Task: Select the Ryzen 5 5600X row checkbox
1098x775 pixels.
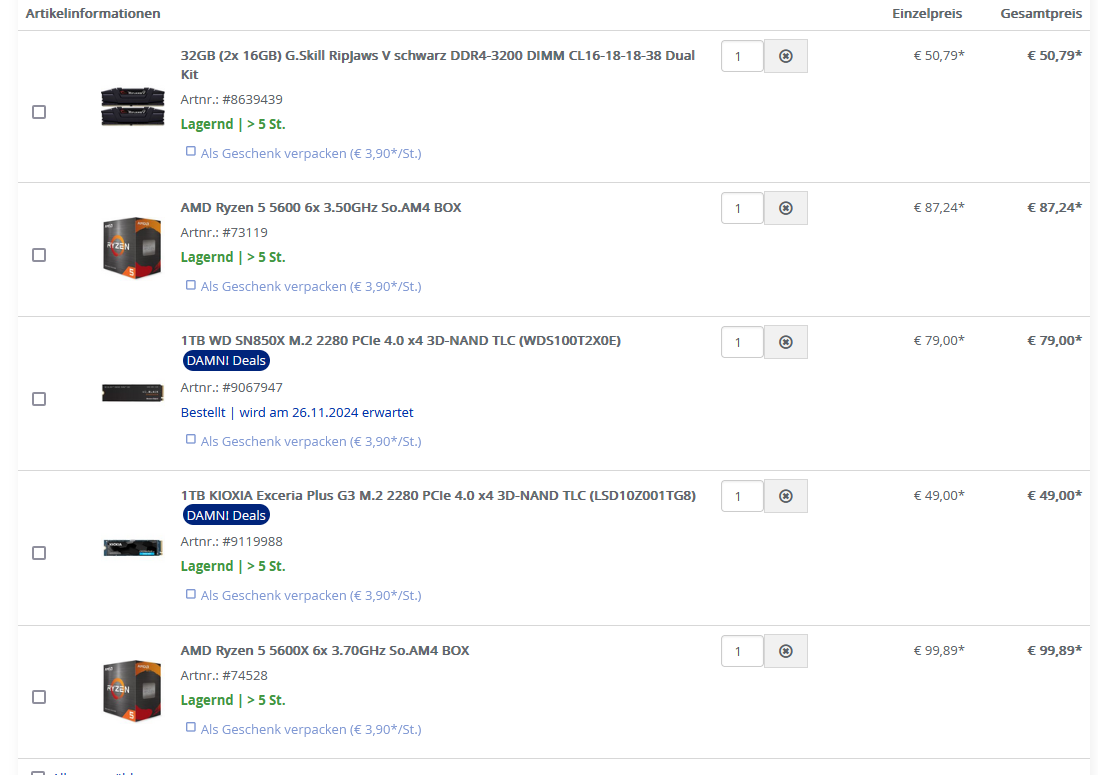Action: tap(39, 697)
